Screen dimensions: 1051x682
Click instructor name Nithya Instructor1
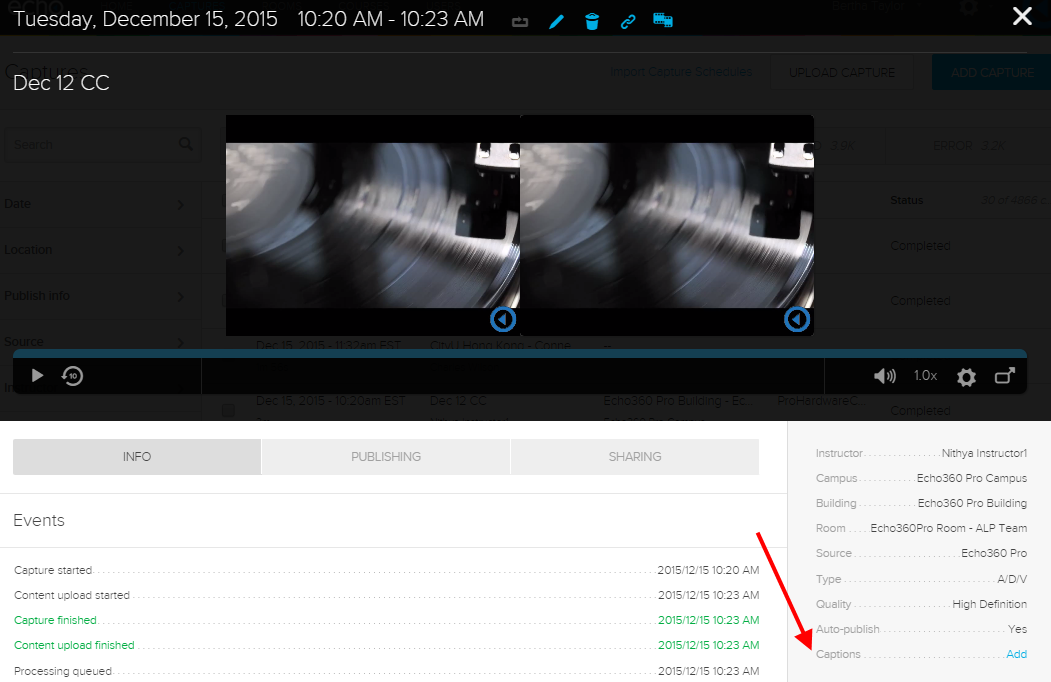pyautogui.click(x=984, y=453)
